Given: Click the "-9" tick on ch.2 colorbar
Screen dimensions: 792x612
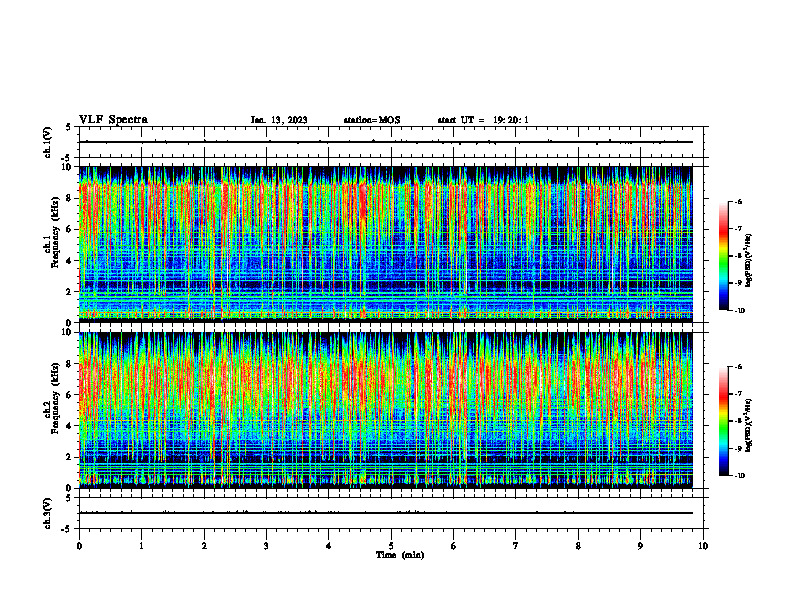Looking at the screenshot, I should coord(739,448).
